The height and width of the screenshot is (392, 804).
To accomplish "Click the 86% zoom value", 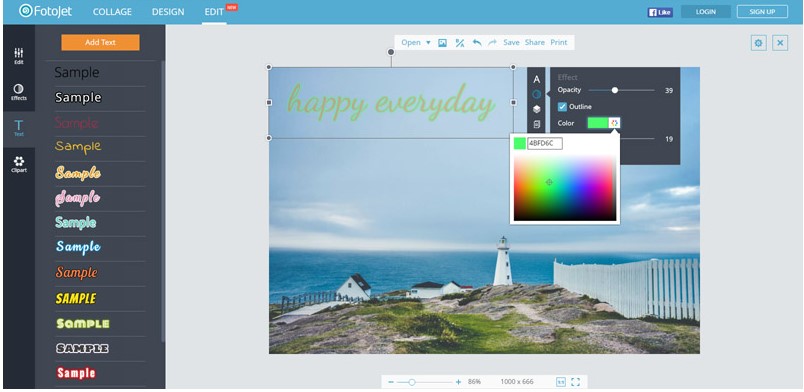I will pos(474,382).
